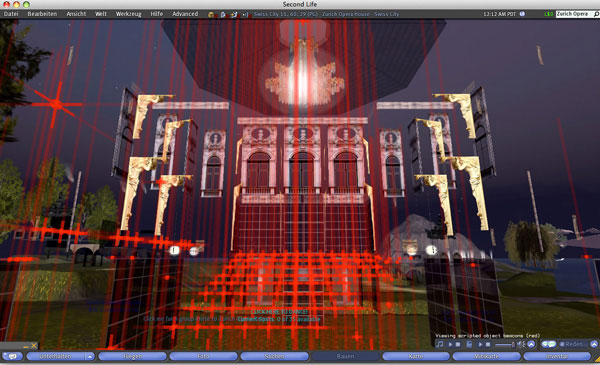This screenshot has width=600, height=365.
Task: Open the Ansicht menu
Action: (76, 14)
